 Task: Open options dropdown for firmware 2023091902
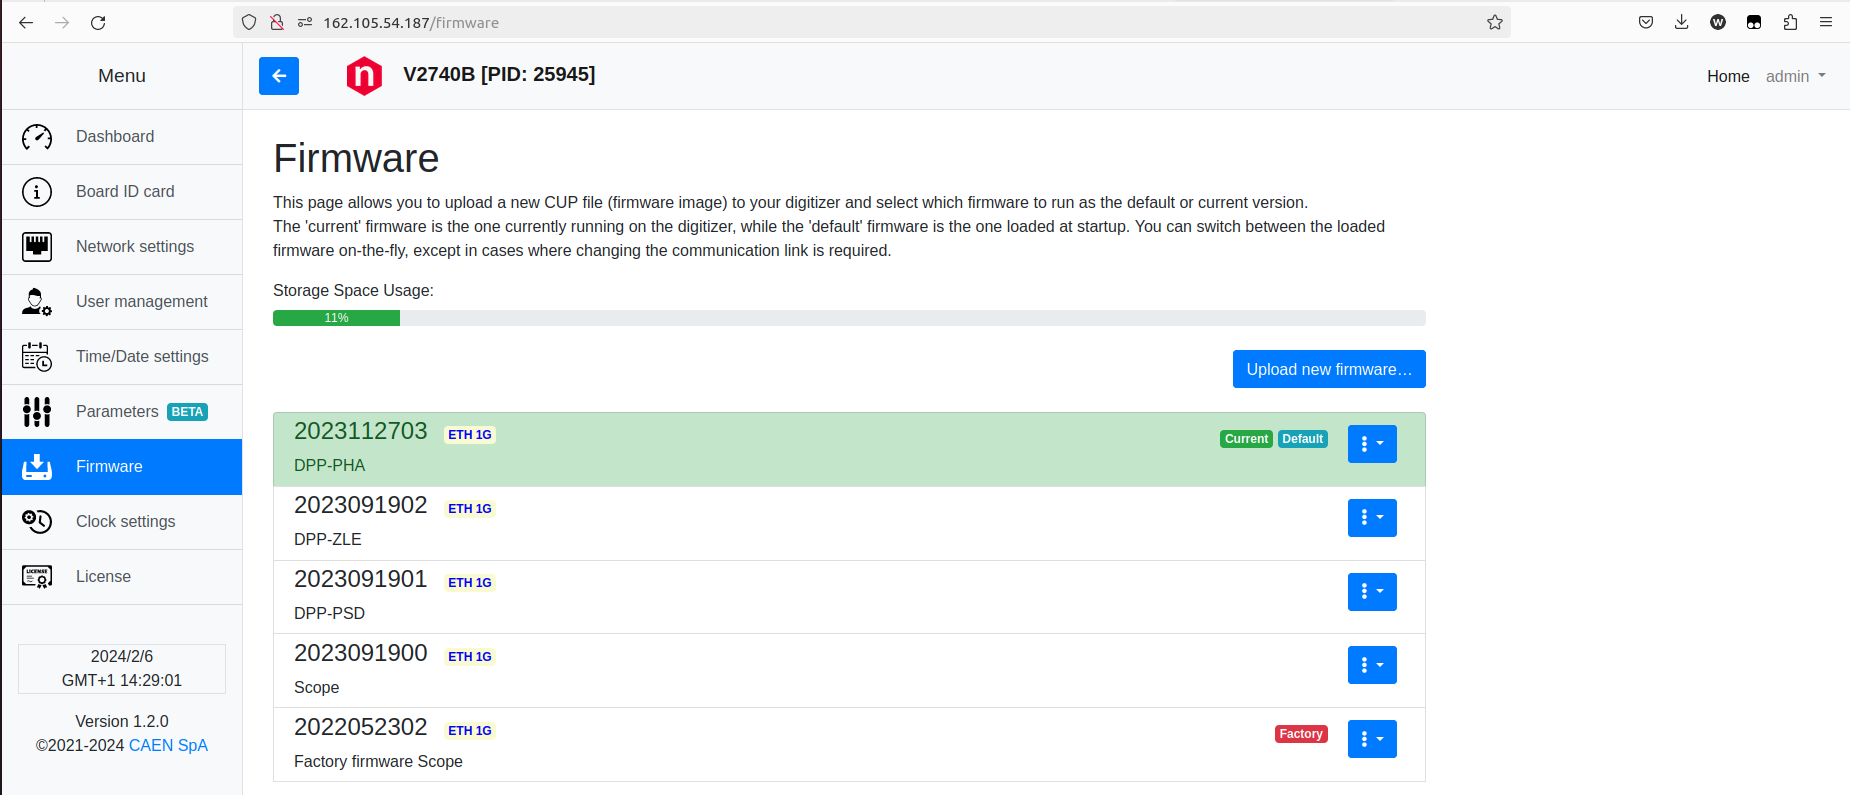click(1372, 518)
